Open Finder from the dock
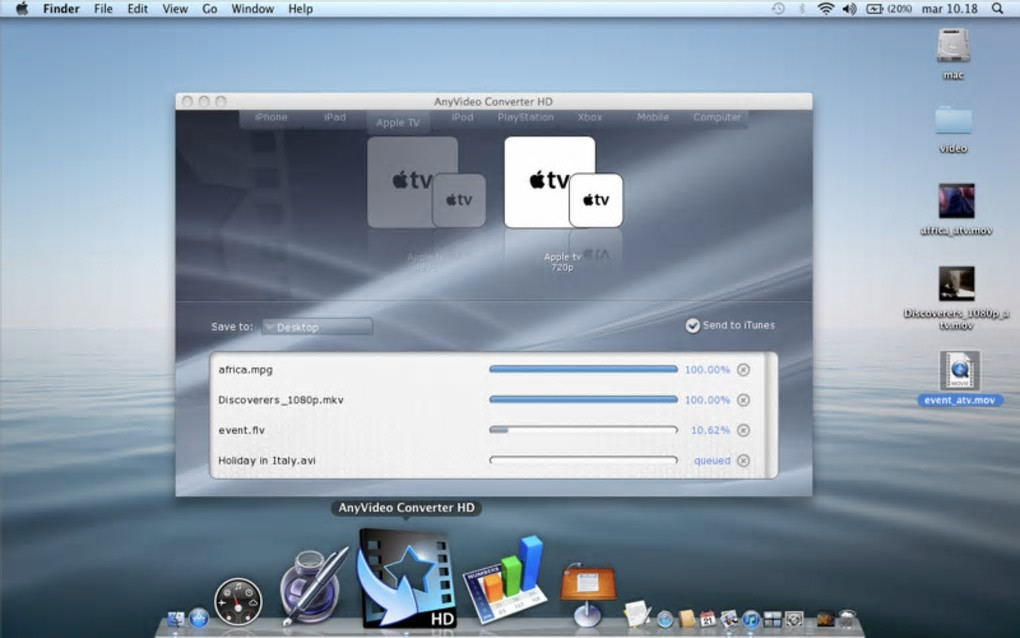 click(x=175, y=618)
